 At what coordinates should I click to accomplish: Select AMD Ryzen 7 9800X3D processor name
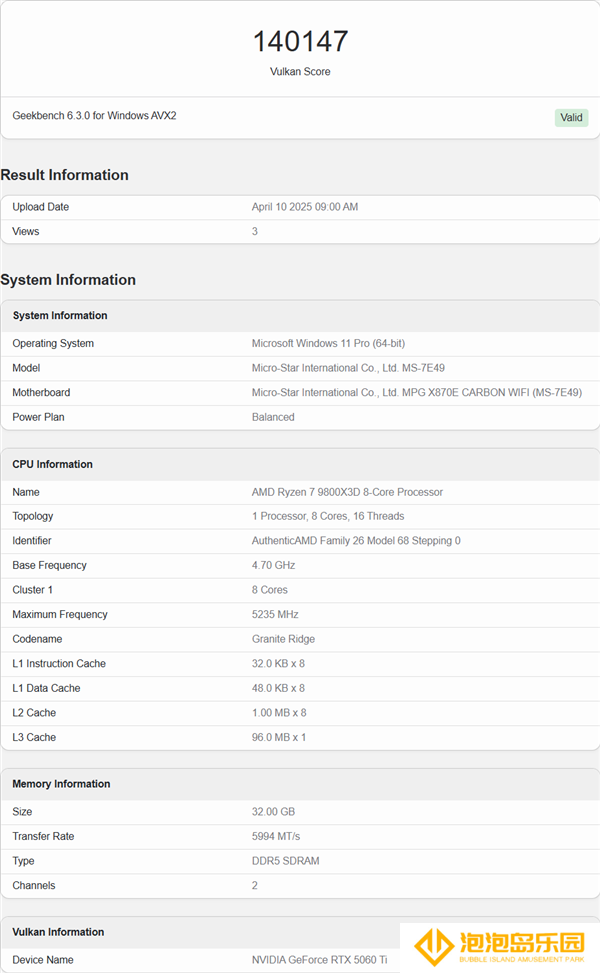pos(347,492)
